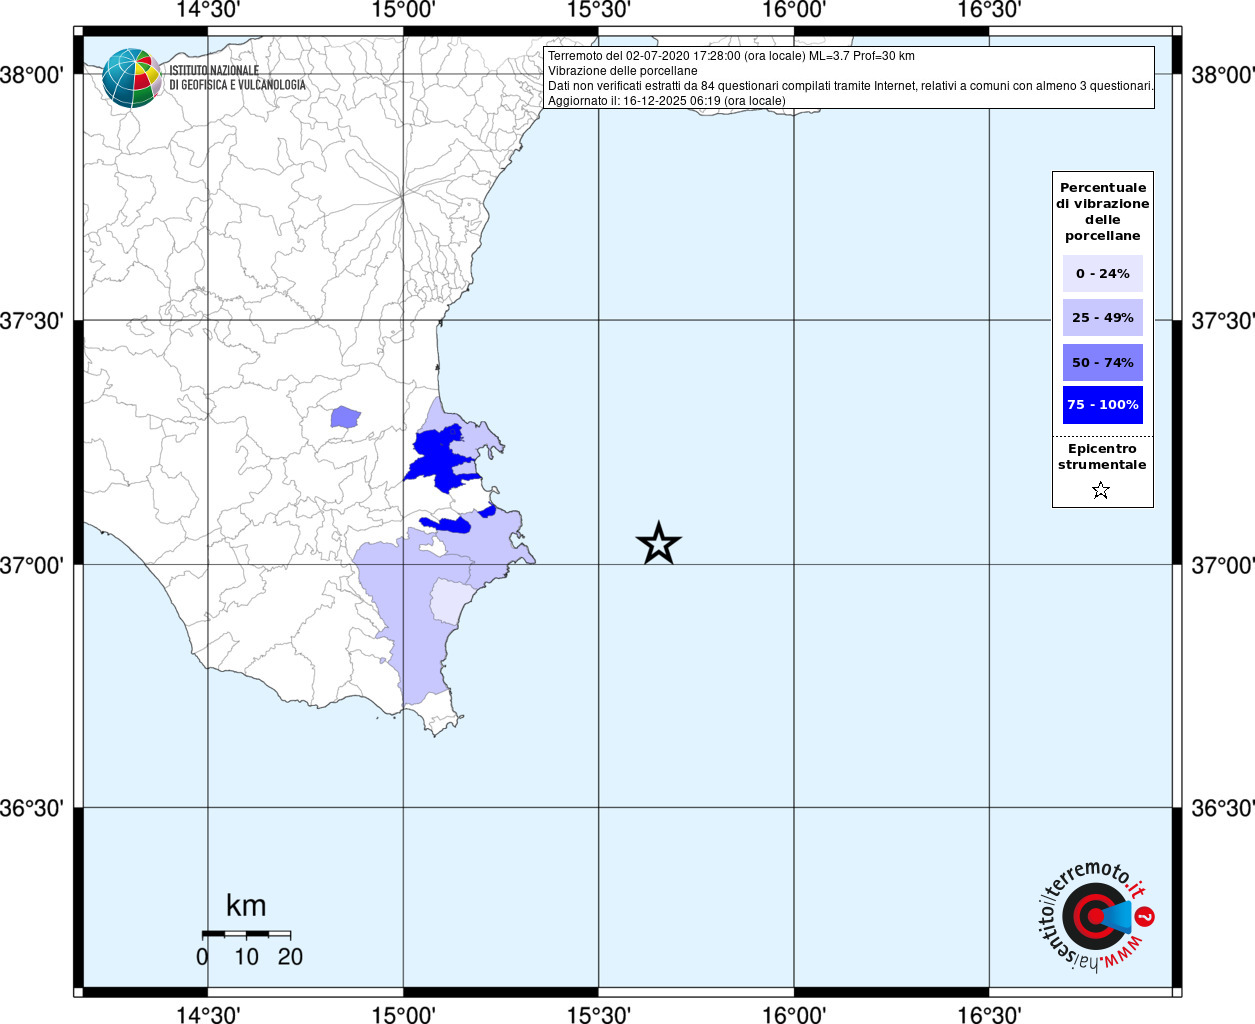Screen dimensions: 1255x1024
Task: Click the 'km' scale unit label
Action: pos(246,906)
